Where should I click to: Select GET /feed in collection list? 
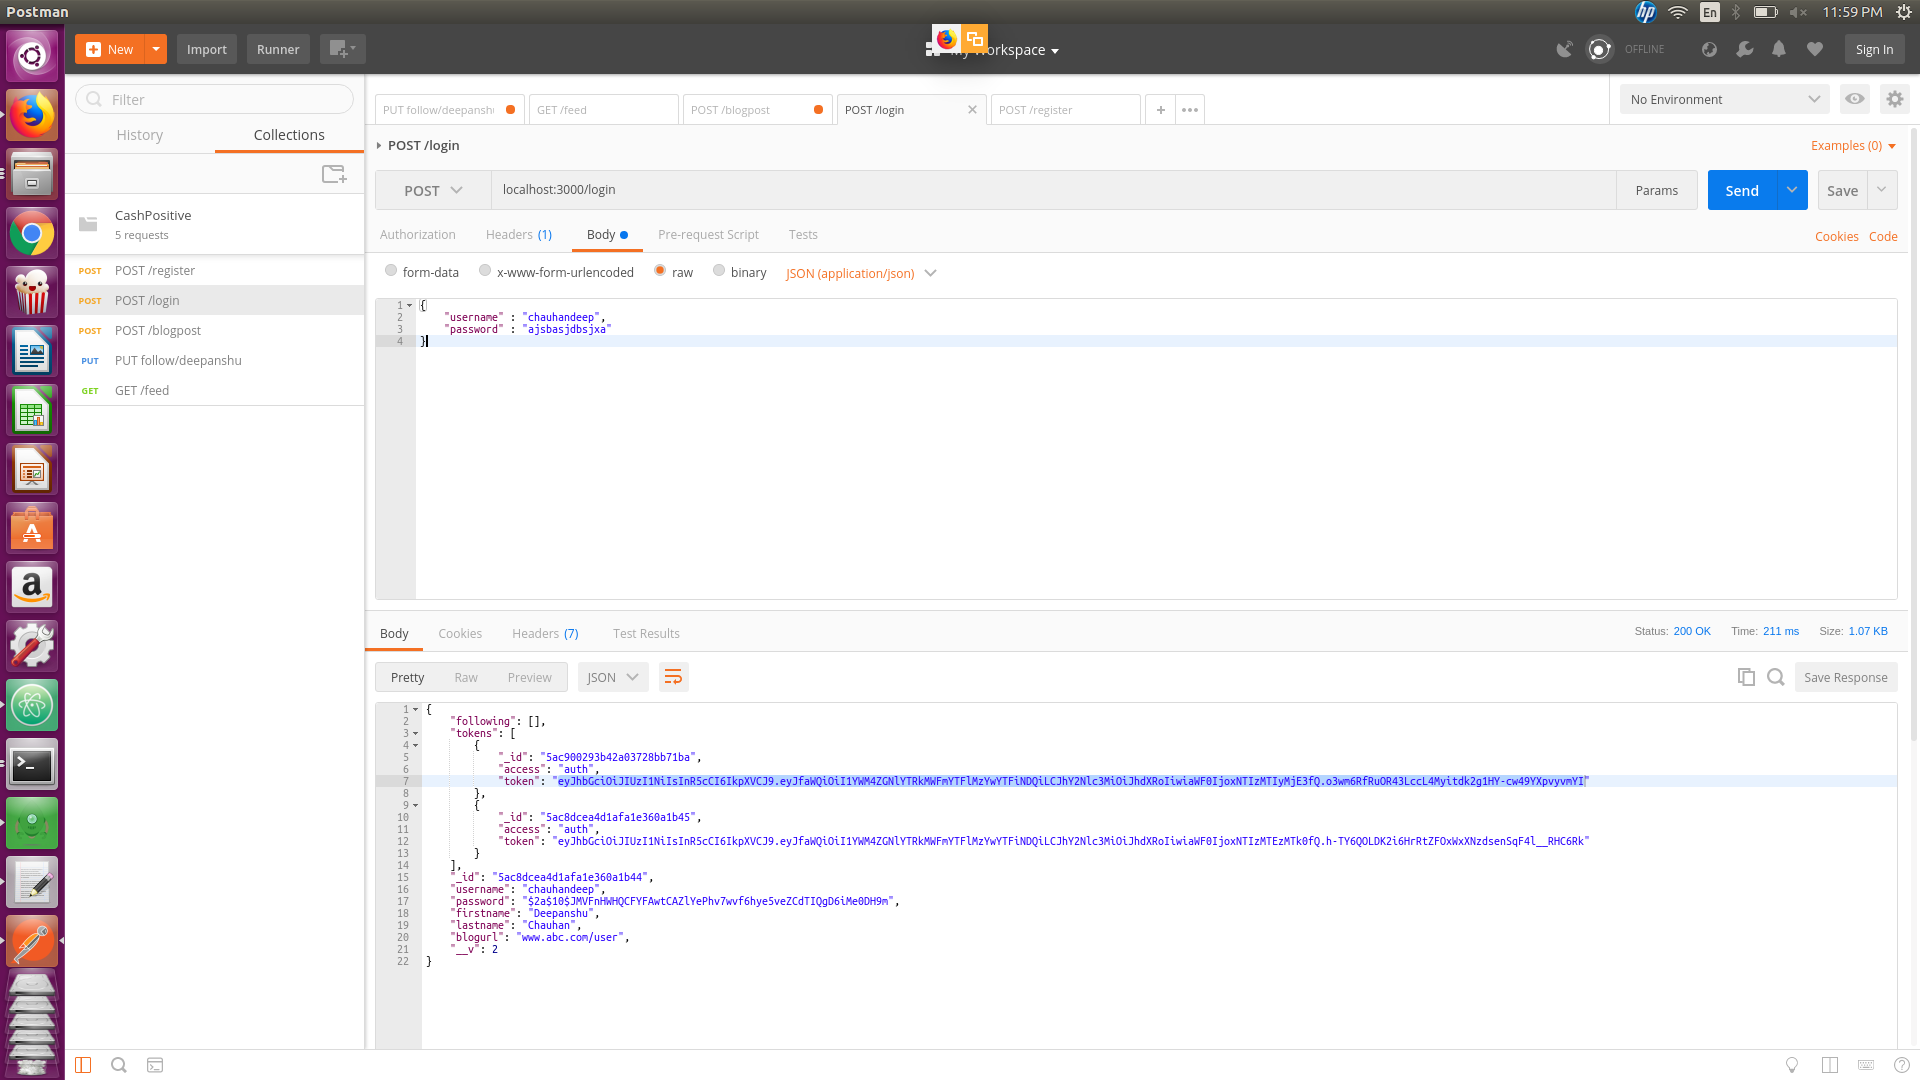click(215, 390)
